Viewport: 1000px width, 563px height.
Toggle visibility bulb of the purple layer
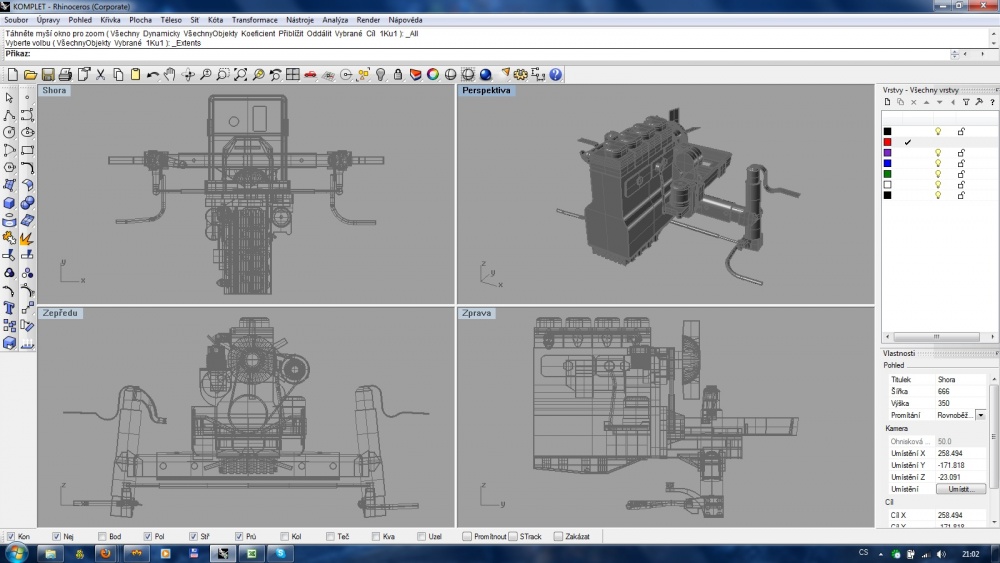(x=938, y=153)
